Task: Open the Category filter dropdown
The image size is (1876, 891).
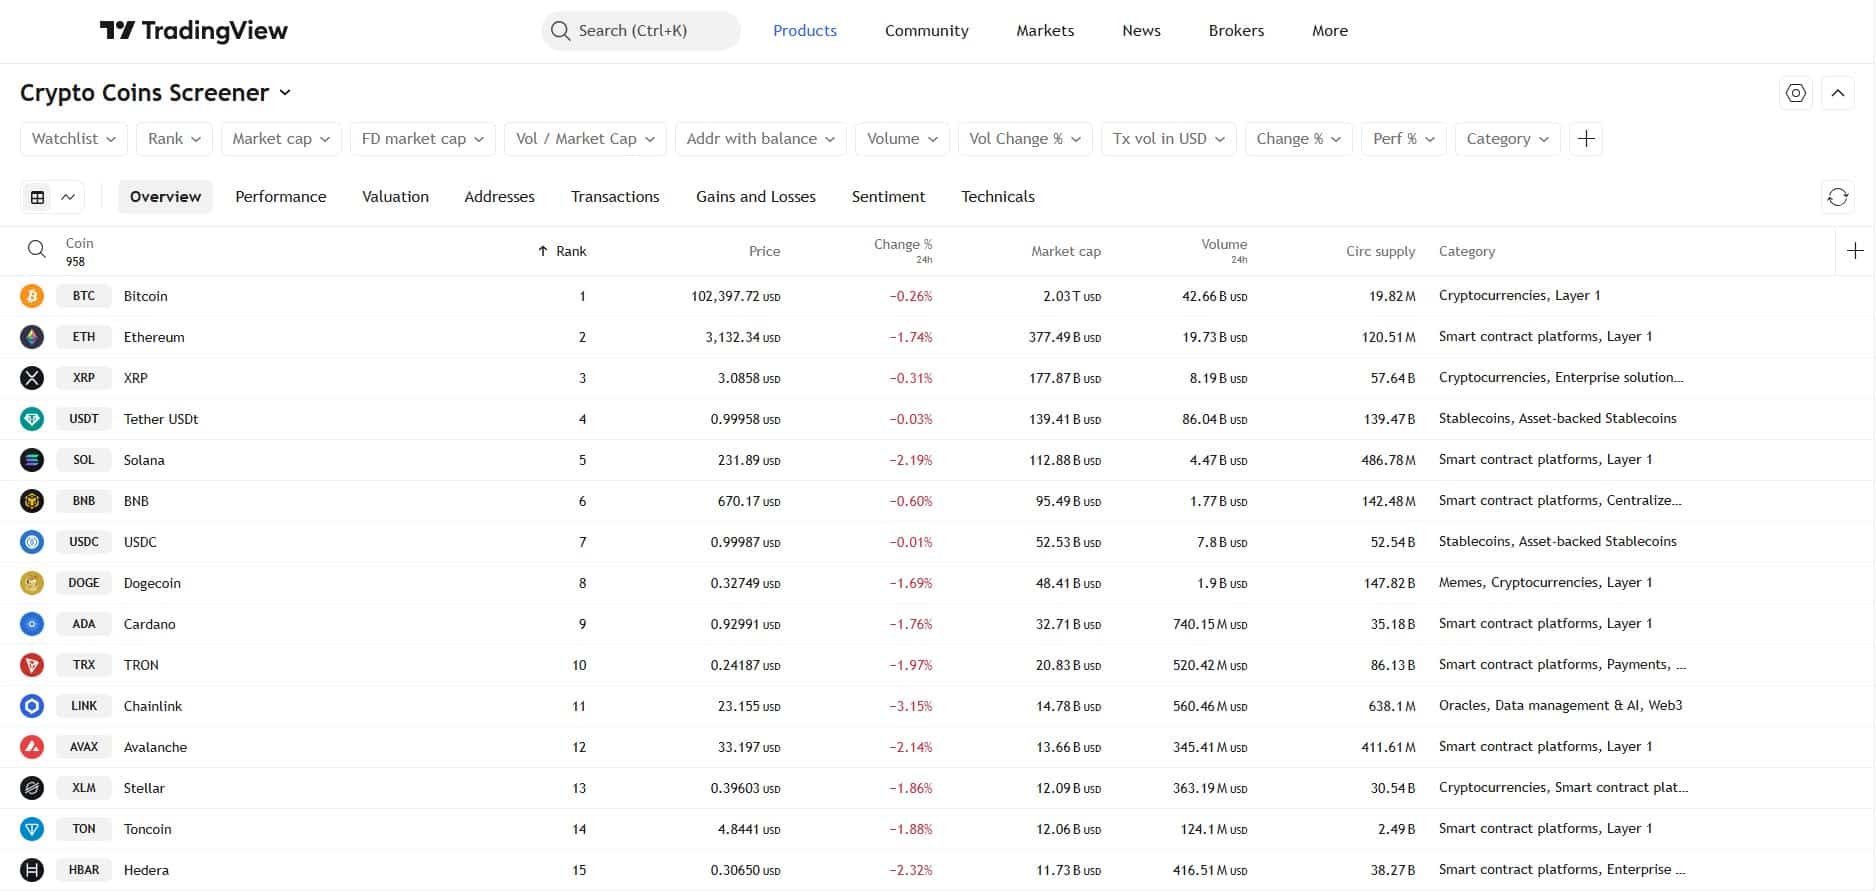Action: (1507, 139)
